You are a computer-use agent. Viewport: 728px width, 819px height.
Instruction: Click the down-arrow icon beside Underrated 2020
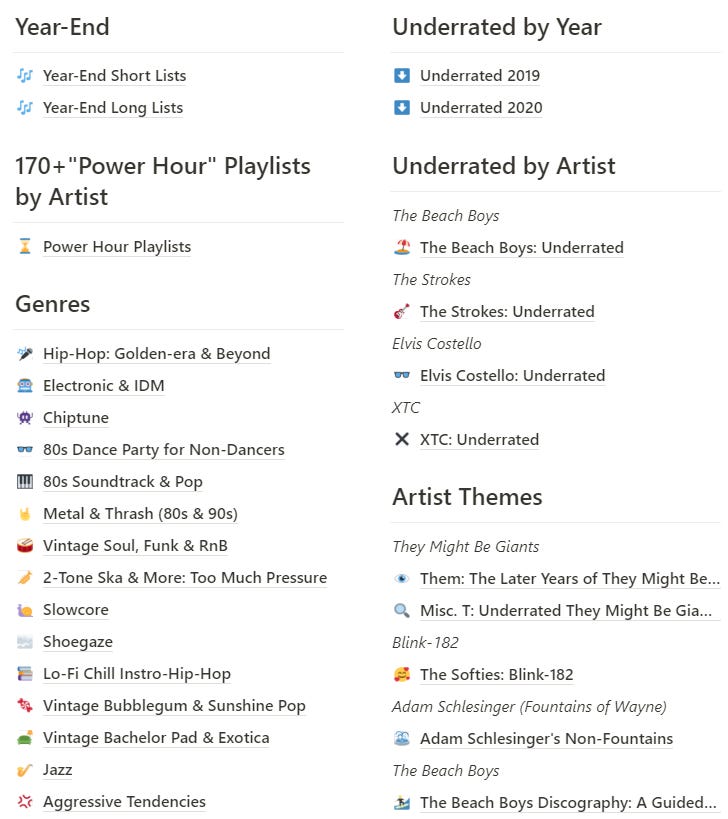402,108
